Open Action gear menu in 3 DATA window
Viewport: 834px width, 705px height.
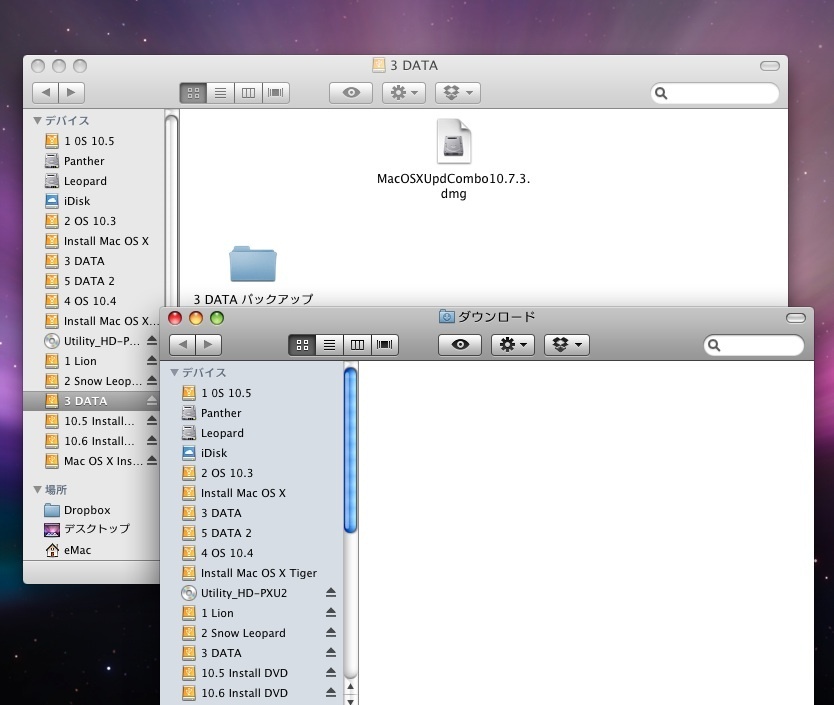pyautogui.click(x=404, y=93)
